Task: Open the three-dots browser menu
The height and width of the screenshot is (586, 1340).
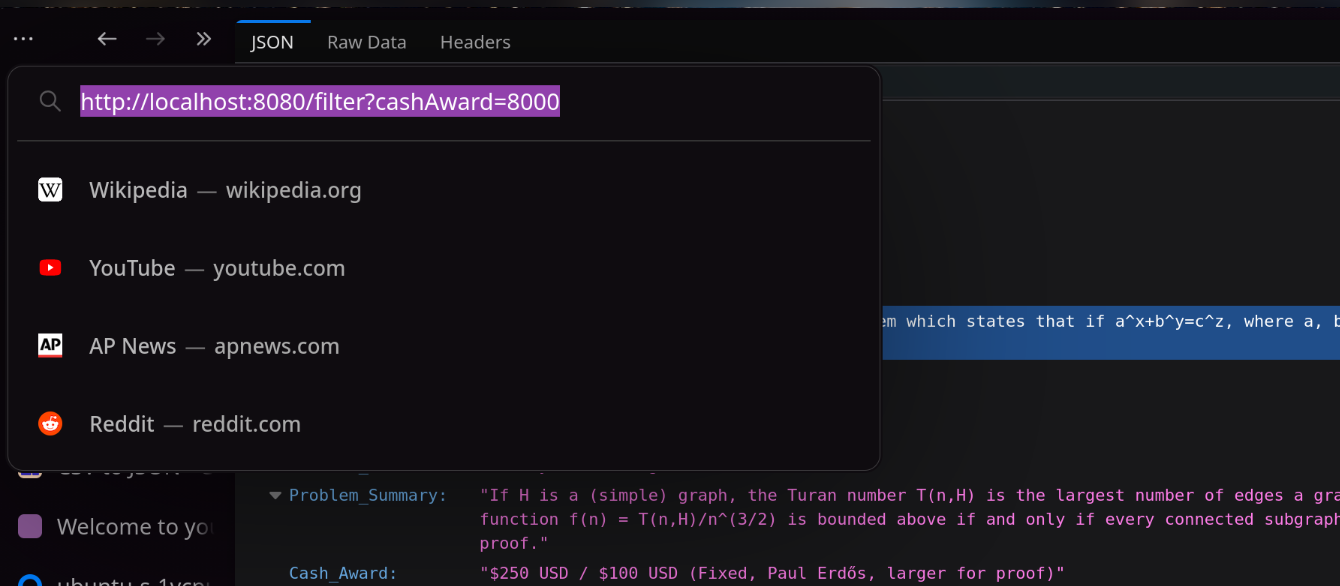Action: [x=23, y=39]
